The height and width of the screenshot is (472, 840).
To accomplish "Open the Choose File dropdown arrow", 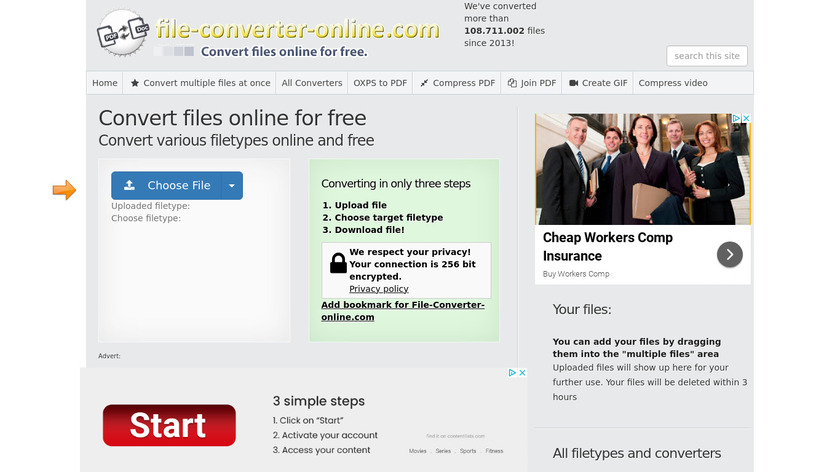I will 232,185.
